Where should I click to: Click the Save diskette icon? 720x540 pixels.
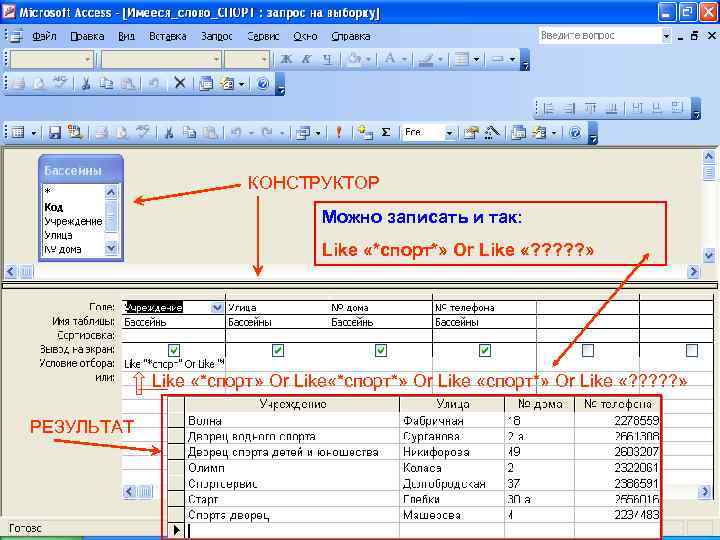55,133
